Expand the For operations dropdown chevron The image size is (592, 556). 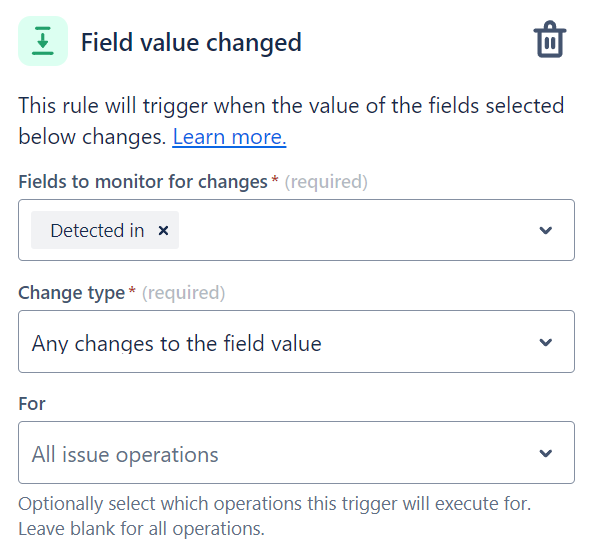point(546,453)
